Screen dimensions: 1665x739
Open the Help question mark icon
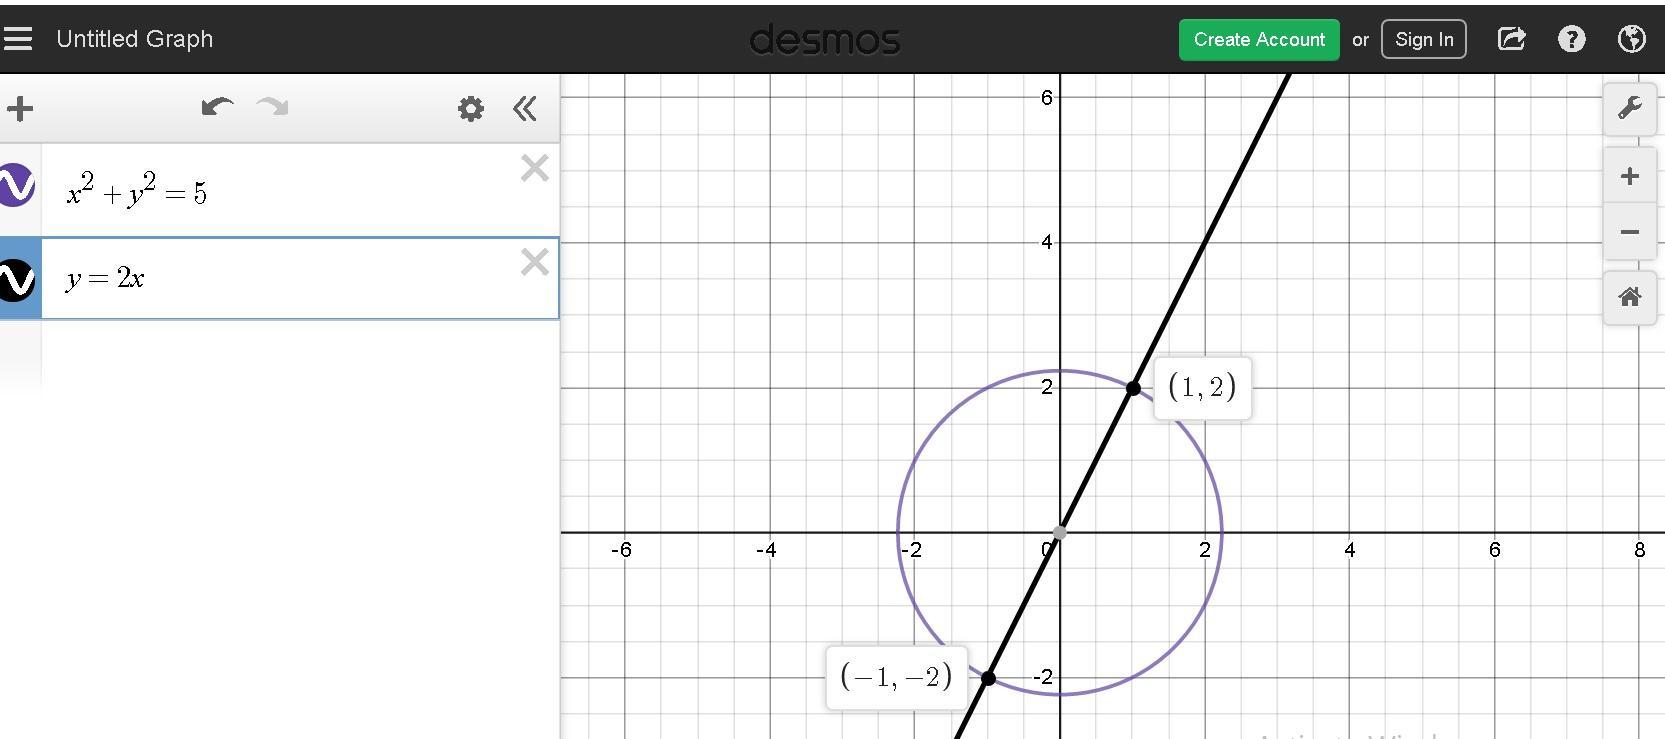coord(1571,39)
